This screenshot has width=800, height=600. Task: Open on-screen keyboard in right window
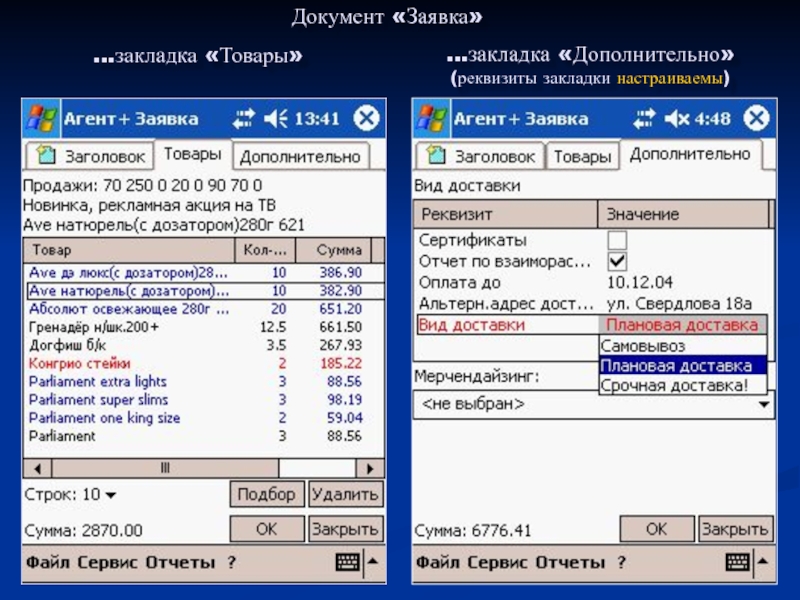click(737, 562)
